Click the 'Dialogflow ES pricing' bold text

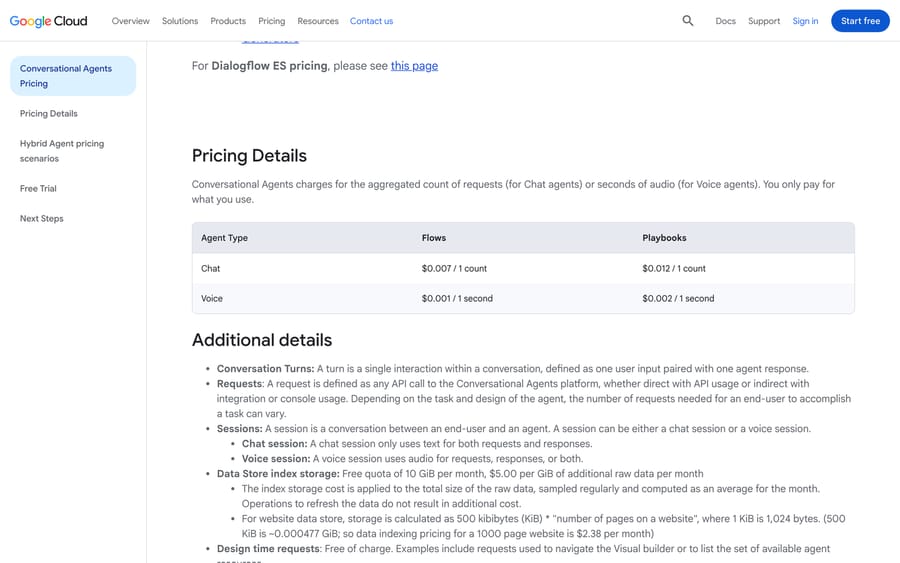pyautogui.click(x=269, y=66)
